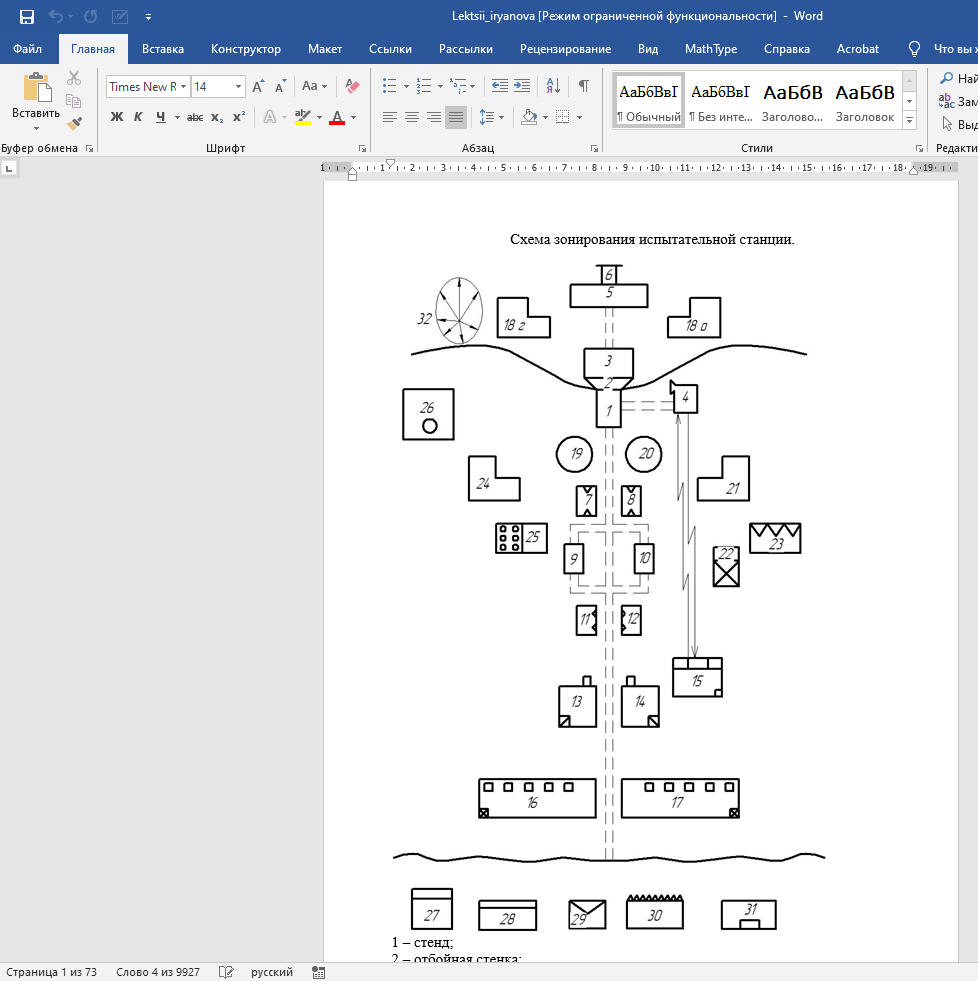This screenshot has width=978, height=981.
Task: Increase the indent level
Action: click(x=522, y=87)
